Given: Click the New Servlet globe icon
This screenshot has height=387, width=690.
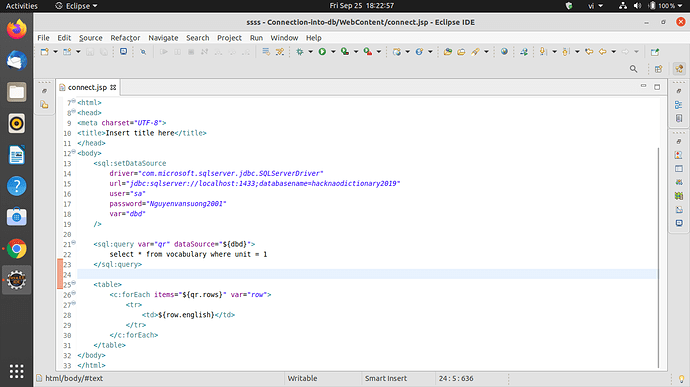Looking at the screenshot, I should click(x=419, y=52).
